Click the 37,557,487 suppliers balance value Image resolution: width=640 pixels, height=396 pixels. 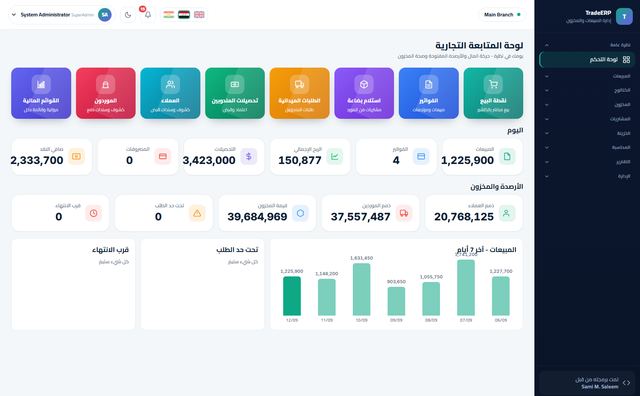click(361, 217)
